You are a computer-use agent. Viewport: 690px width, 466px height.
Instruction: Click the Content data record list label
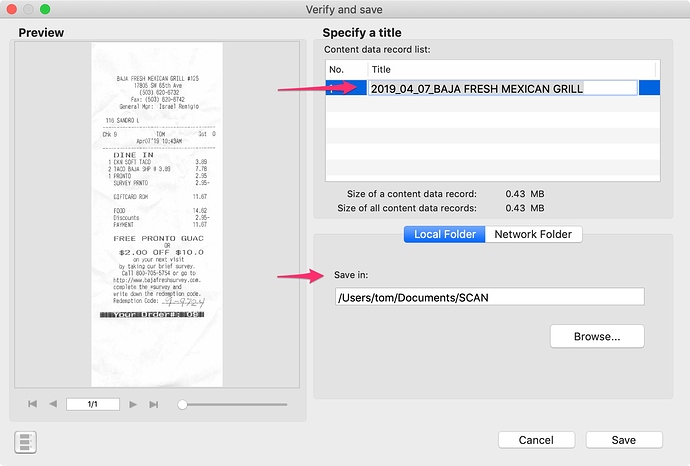tap(377, 50)
